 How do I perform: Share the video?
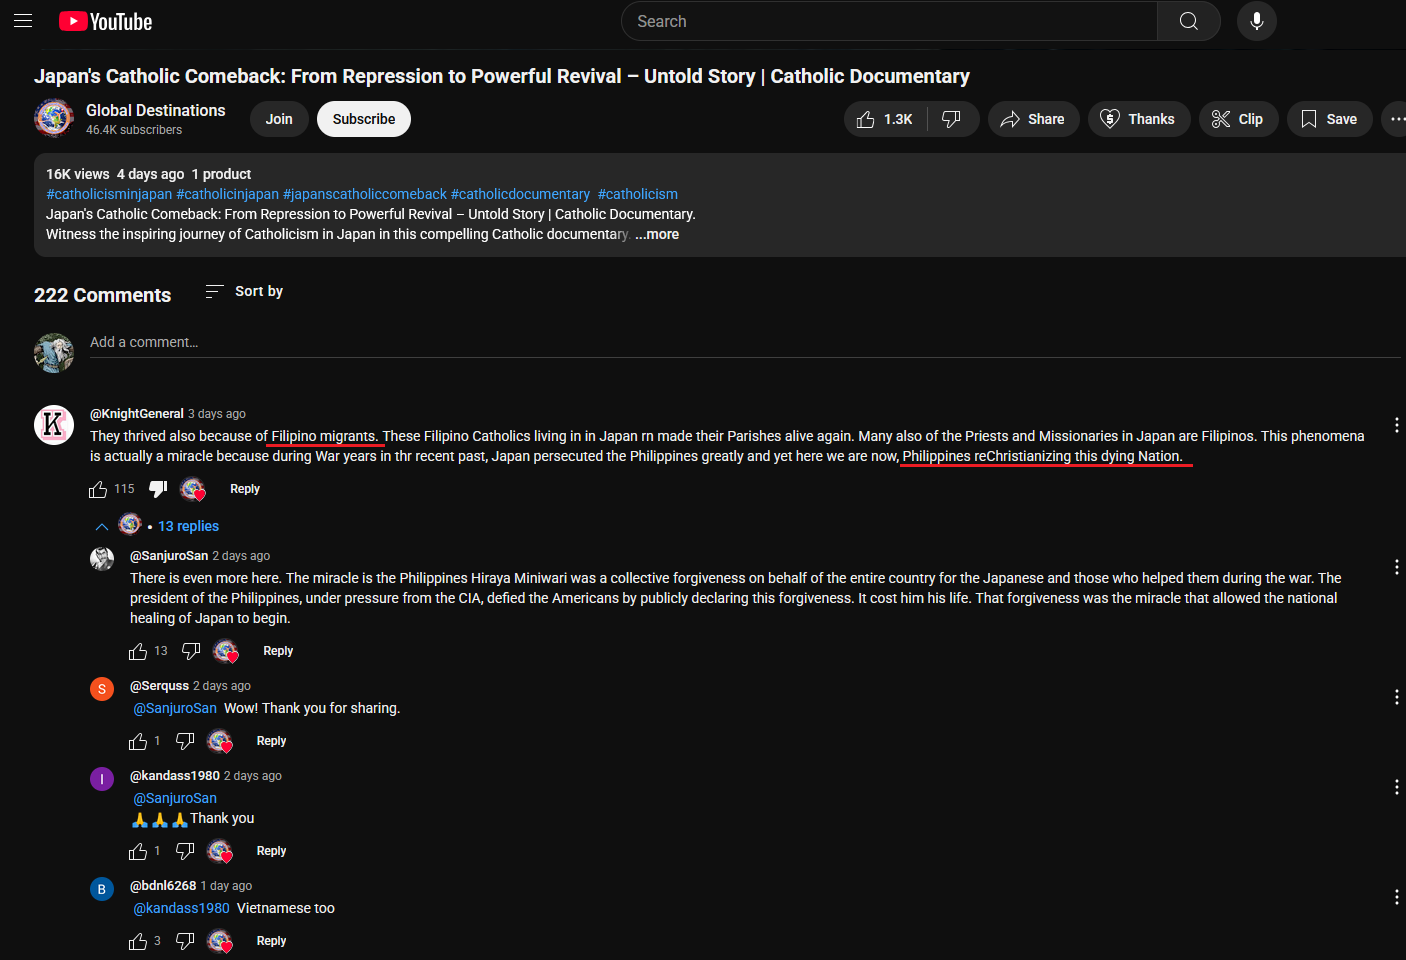[x=1033, y=119]
